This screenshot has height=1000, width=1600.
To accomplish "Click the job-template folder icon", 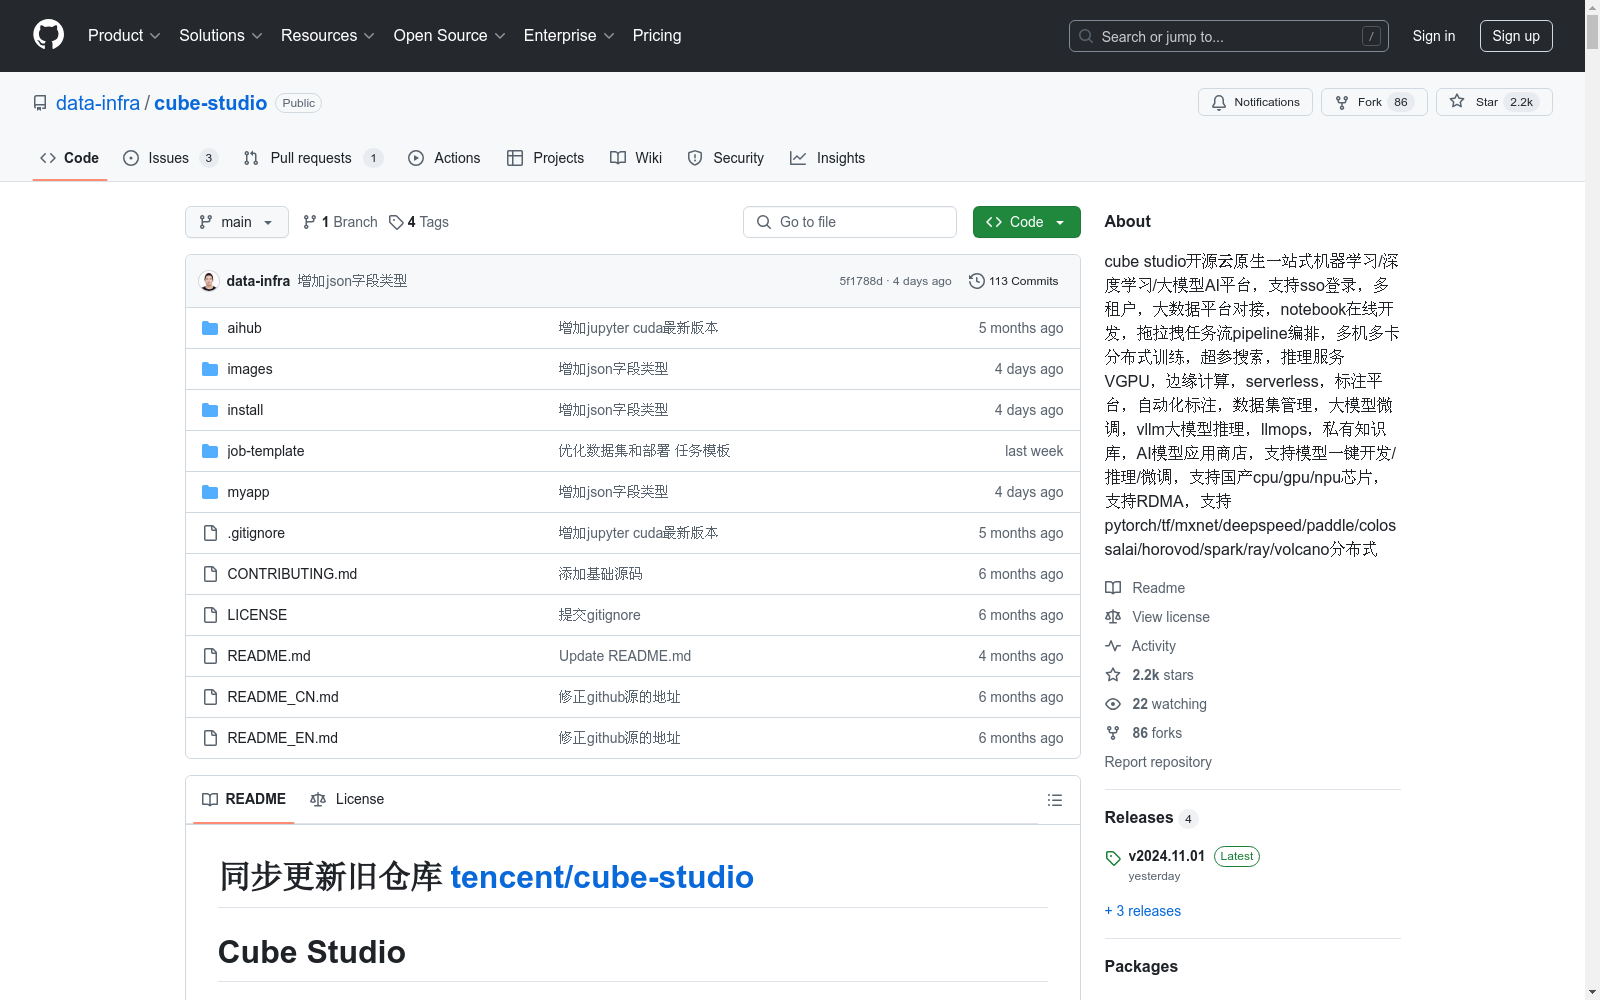I will (x=210, y=451).
